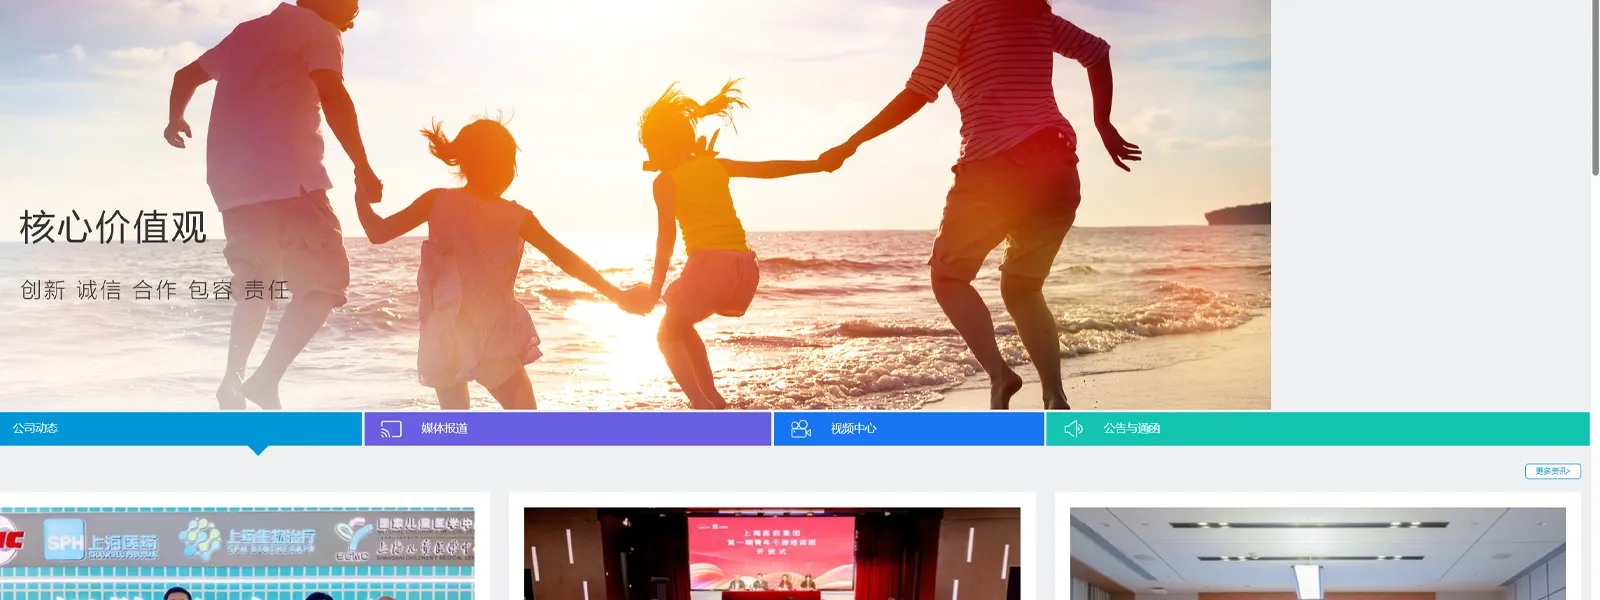Click the 核心价值观 banner heading

point(113,228)
